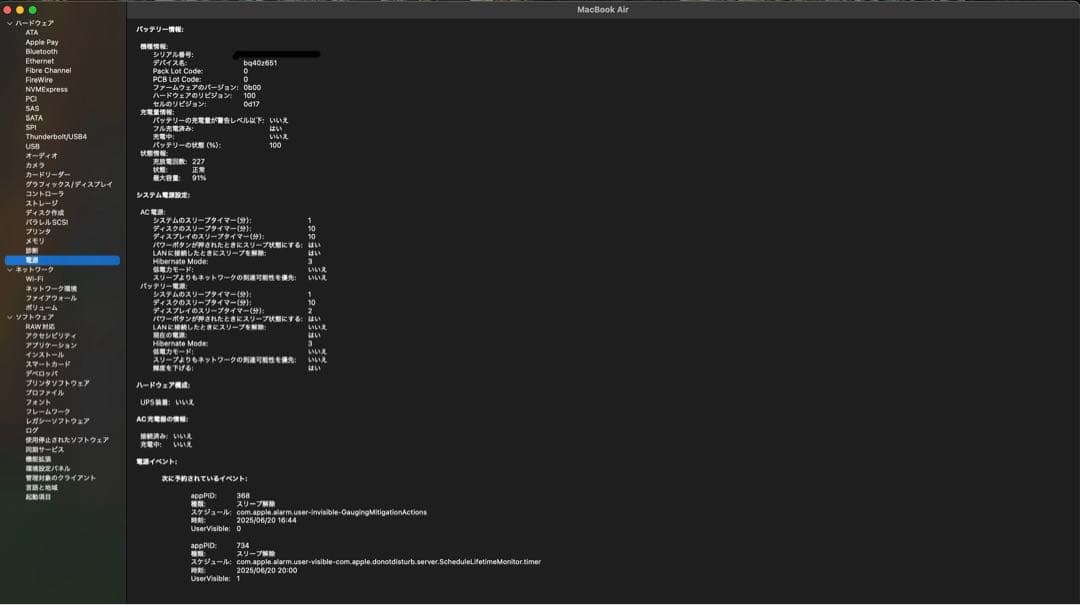Select NVMExpress in the hardware list

click(x=47, y=90)
